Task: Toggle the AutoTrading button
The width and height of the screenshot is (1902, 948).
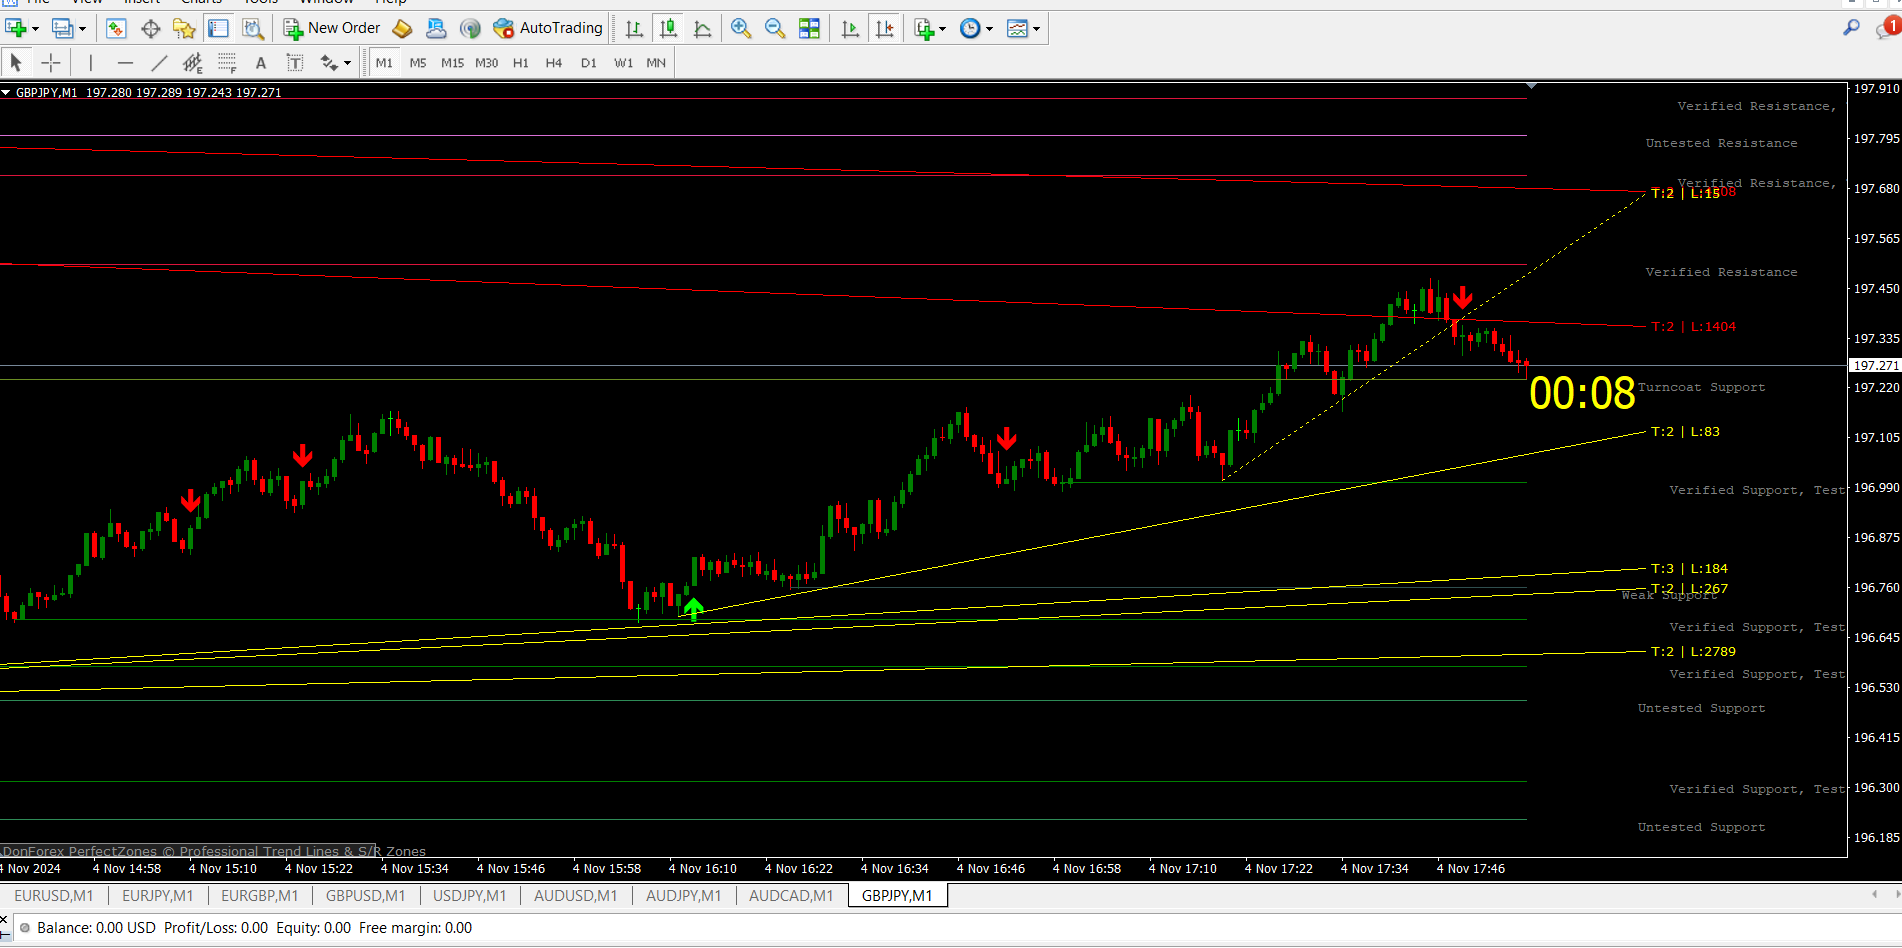Action: [548, 28]
